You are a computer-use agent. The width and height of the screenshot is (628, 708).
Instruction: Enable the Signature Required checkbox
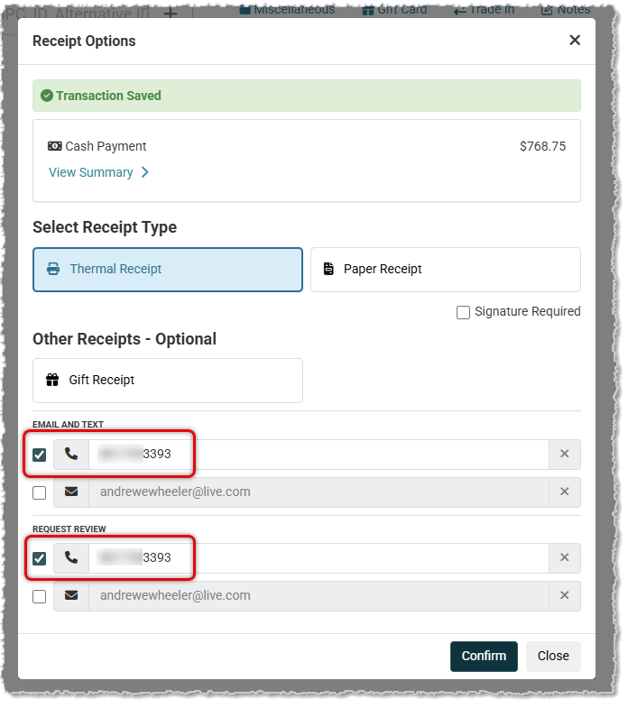tap(463, 312)
